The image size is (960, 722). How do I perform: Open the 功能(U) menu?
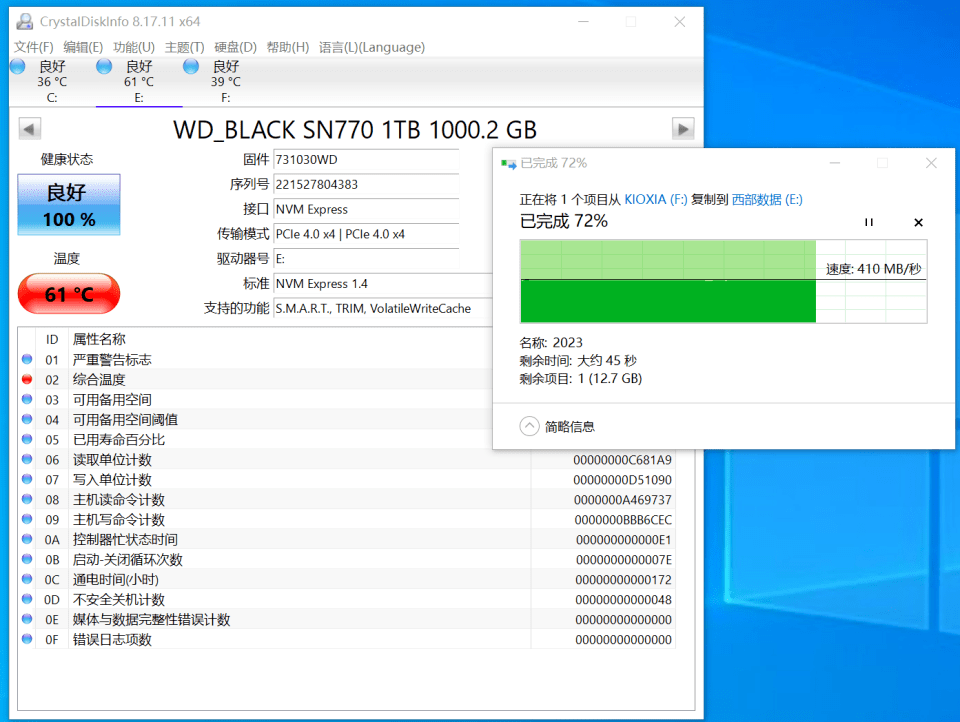(133, 47)
